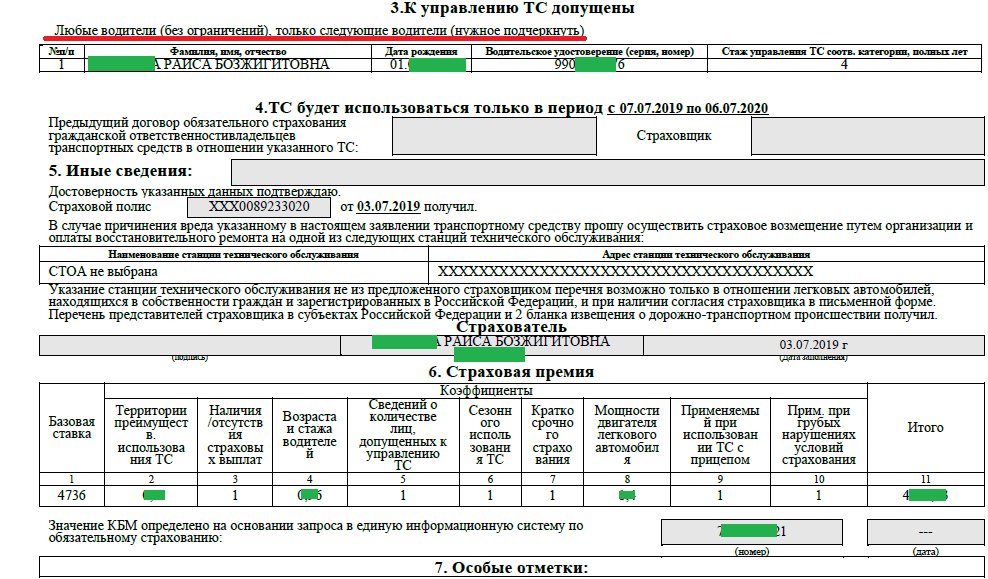Viewport: 988px width, 579px height.
Task: Click the empty signature field above "(подпись)"
Action: [x=190, y=345]
